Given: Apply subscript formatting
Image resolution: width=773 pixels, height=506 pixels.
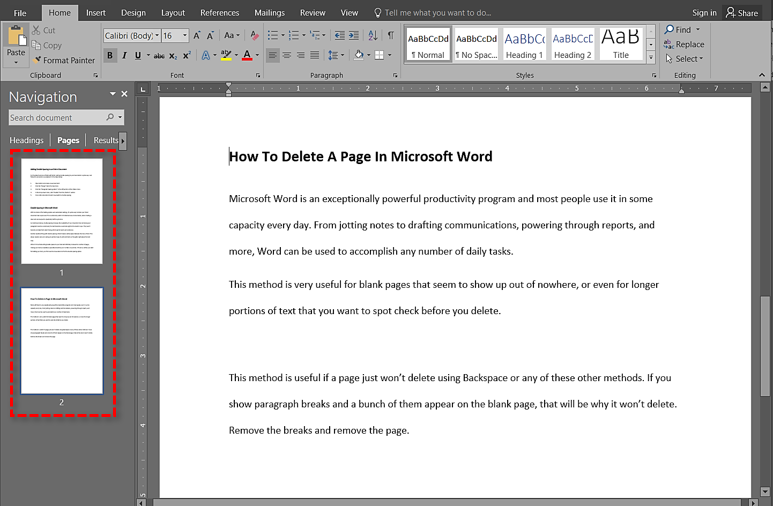Looking at the screenshot, I should (x=175, y=56).
